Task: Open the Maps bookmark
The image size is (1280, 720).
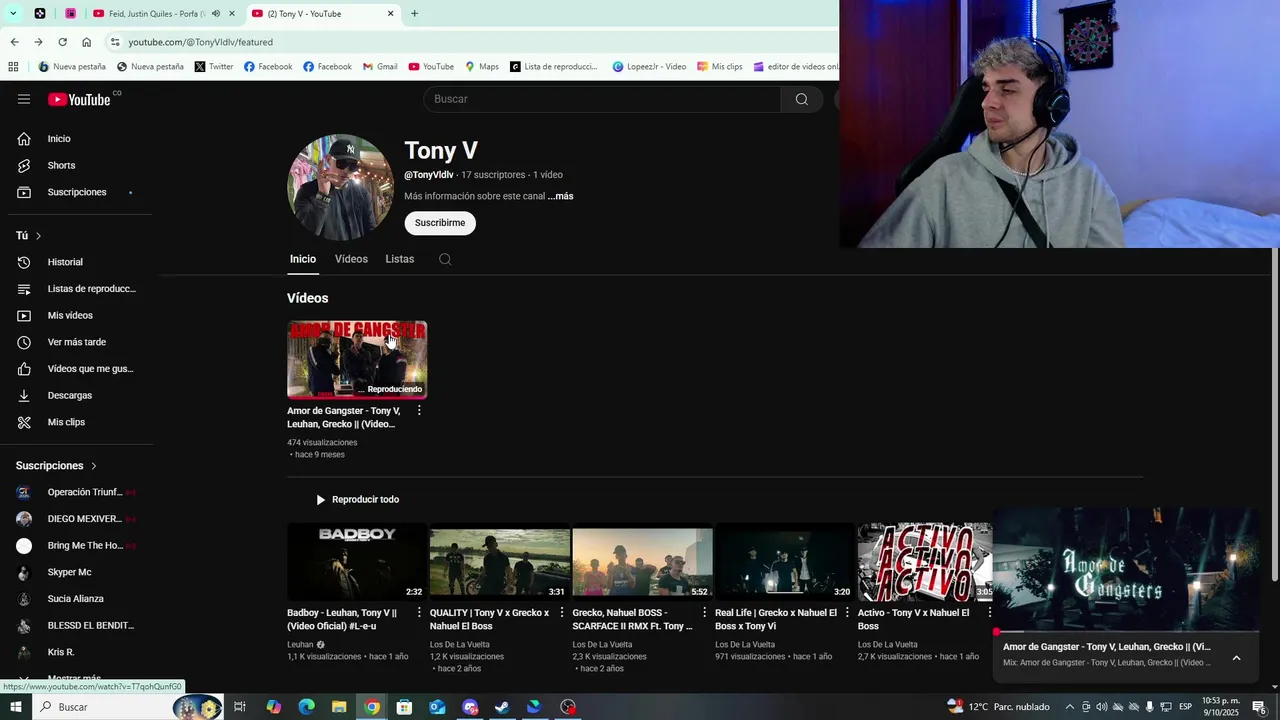Action: [482, 67]
